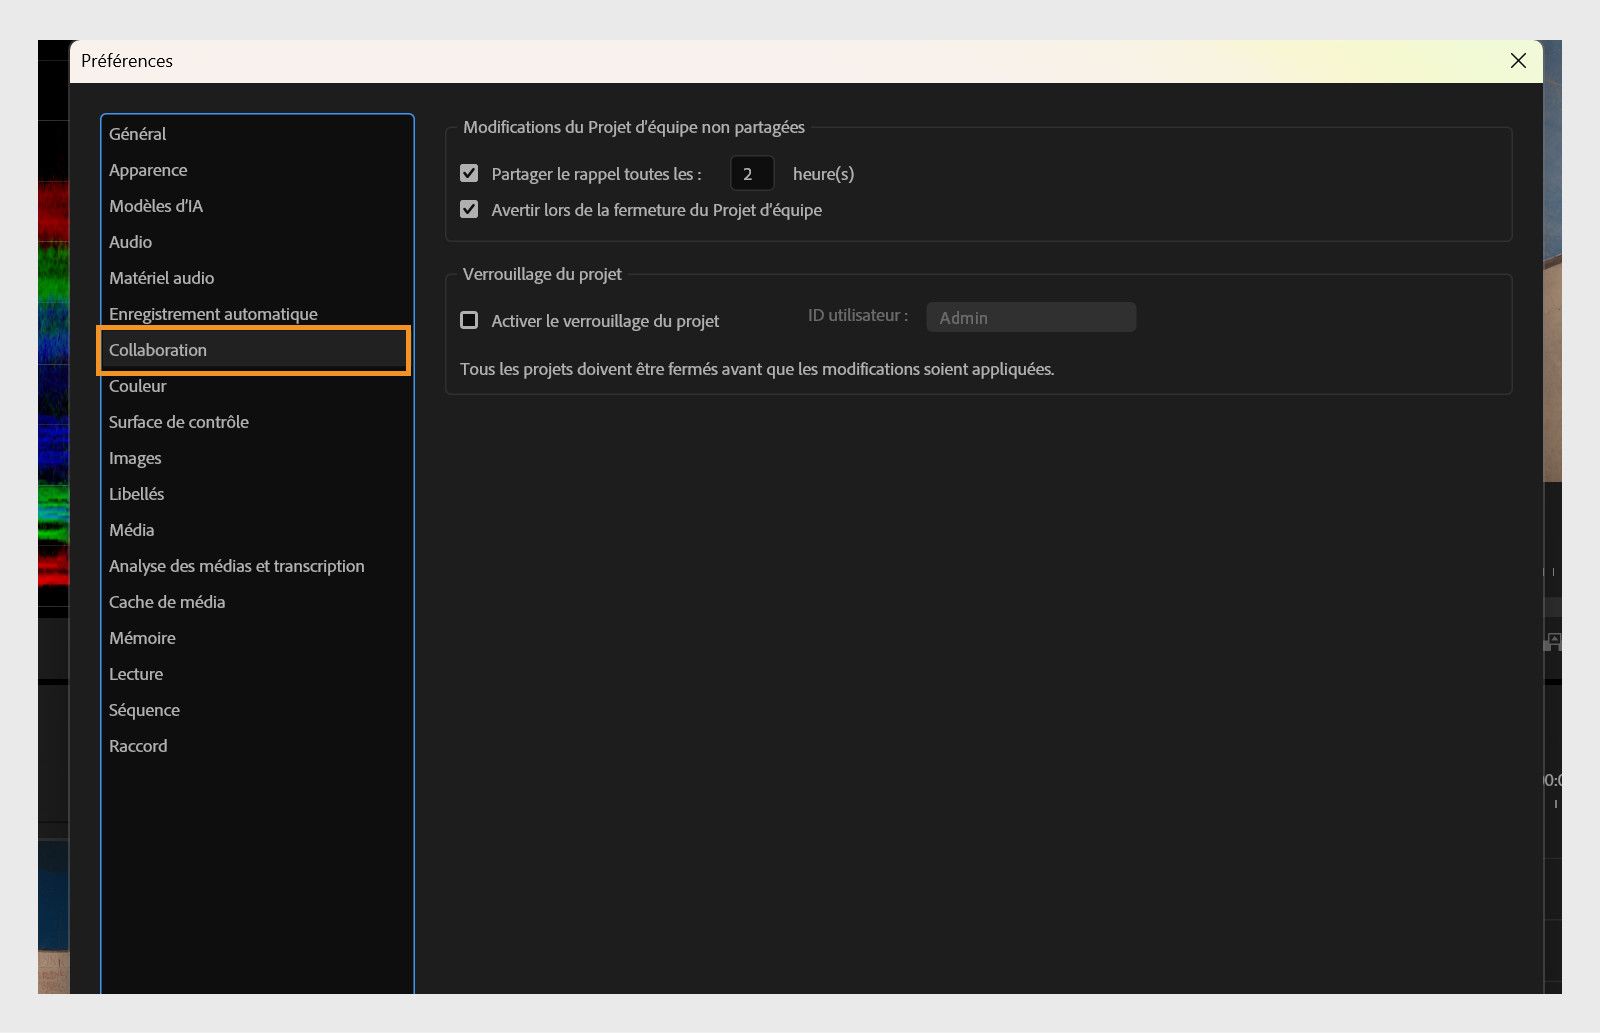Click Modifications du Projet d'équipe non partagées heading
Image resolution: width=1600 pixels, height=1033 pixels.
(634, 127)
